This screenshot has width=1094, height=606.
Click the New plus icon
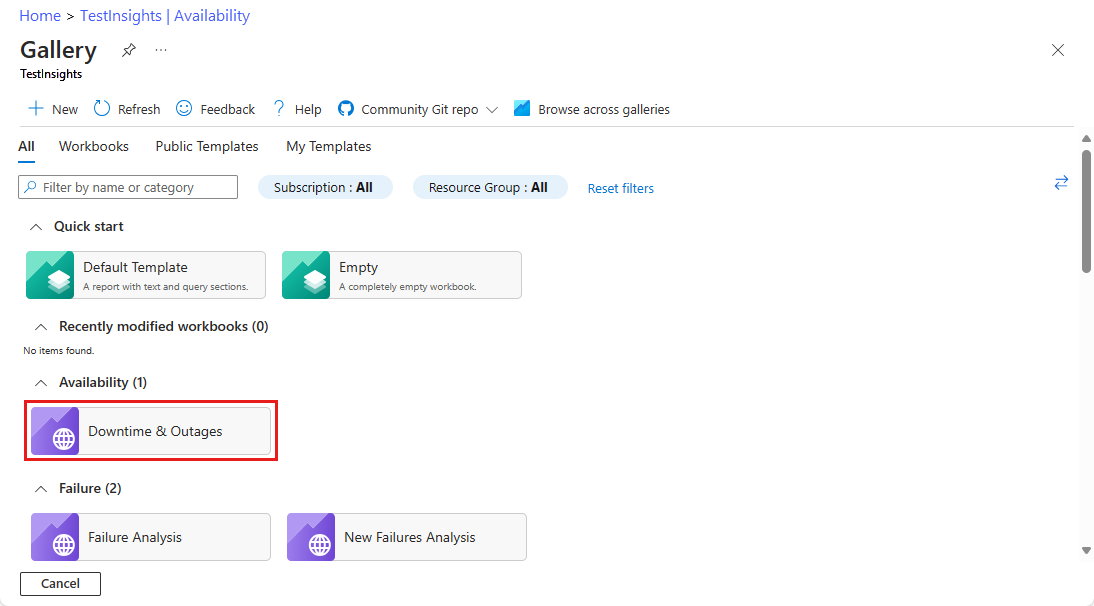pyautogui.click(x=35, y=109)
